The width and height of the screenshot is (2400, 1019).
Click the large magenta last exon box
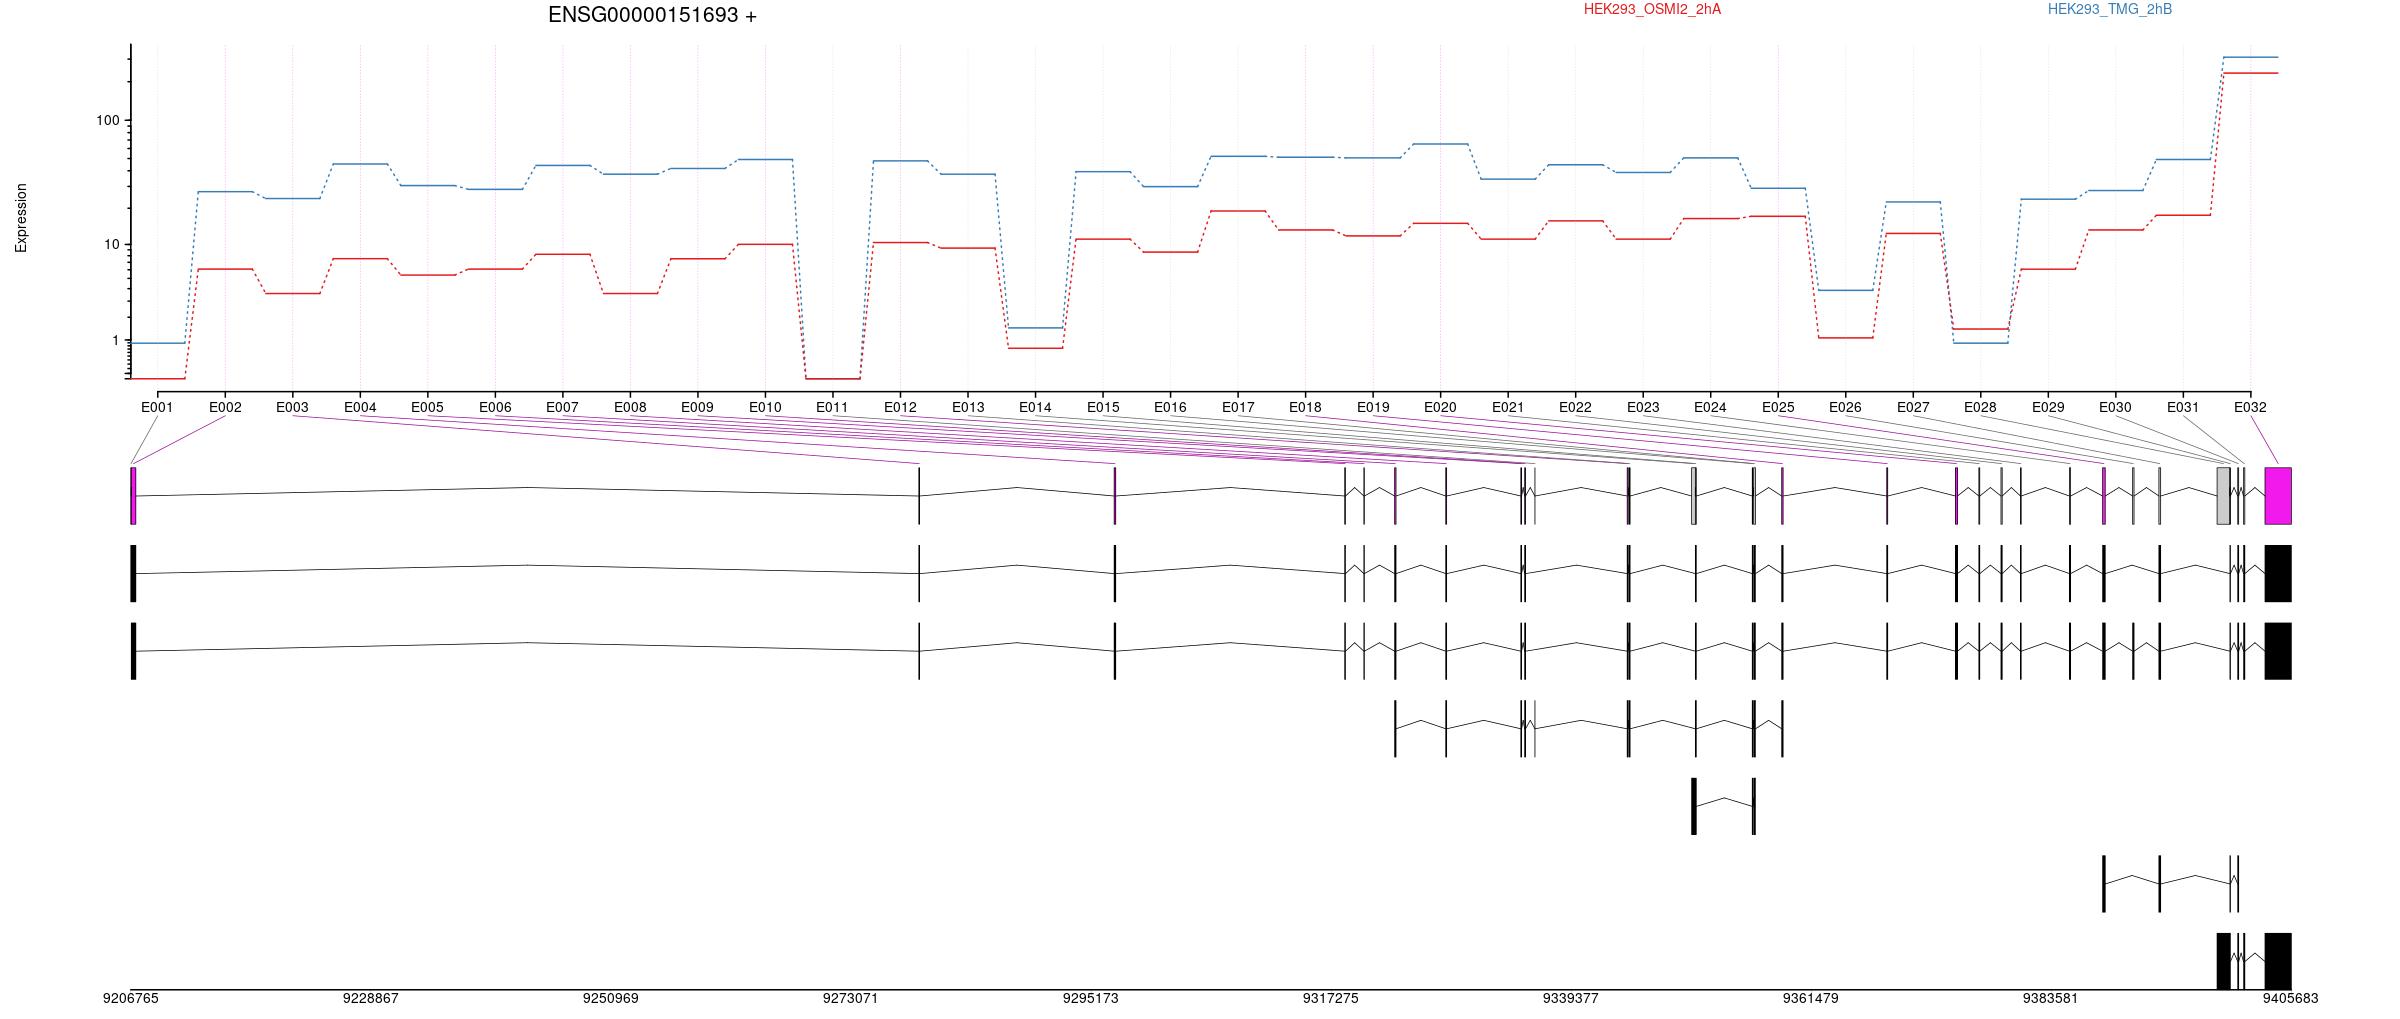tap(2278, 496)
